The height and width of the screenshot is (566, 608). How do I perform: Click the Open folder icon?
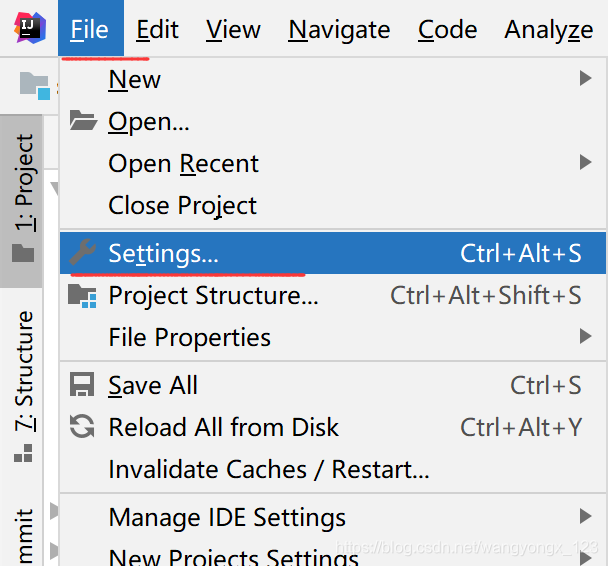(82, 122)
